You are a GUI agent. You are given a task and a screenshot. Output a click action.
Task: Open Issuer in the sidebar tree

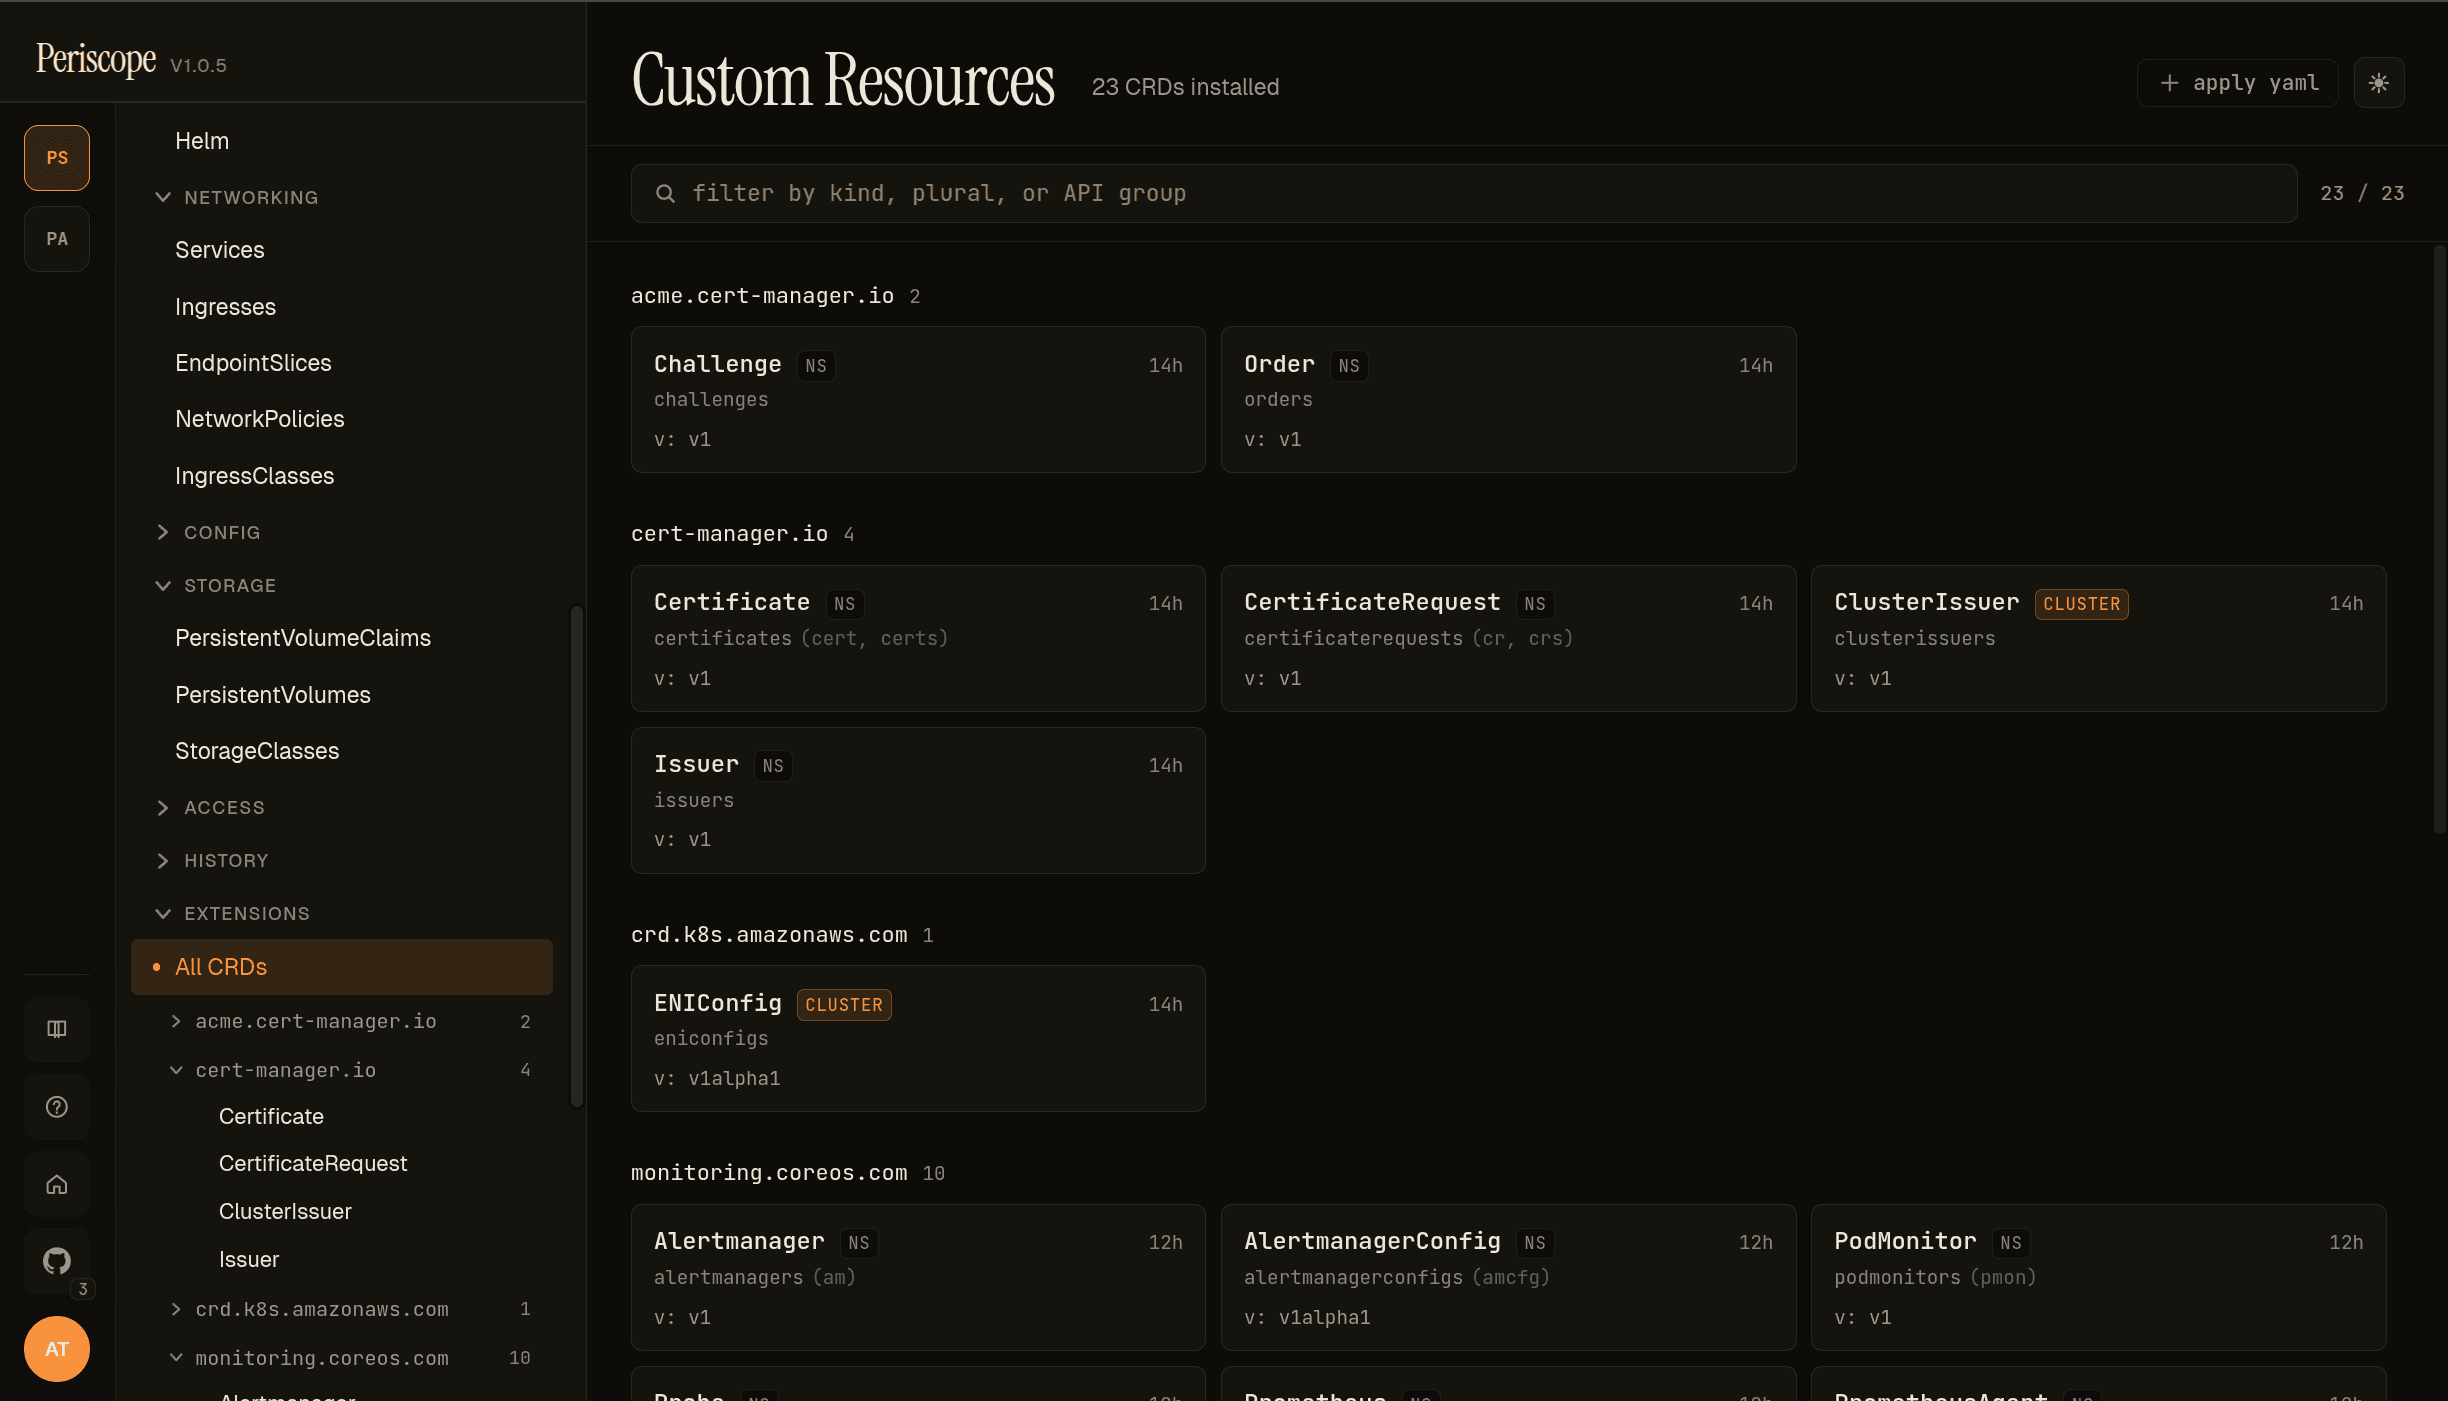pos(249,1259)
